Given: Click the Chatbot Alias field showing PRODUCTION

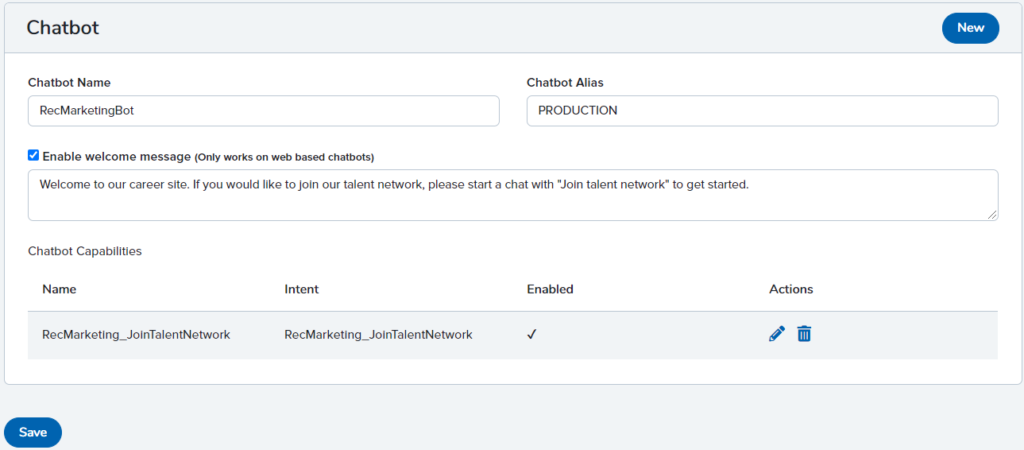Looking at the screenshot, I should coord(762,111).
